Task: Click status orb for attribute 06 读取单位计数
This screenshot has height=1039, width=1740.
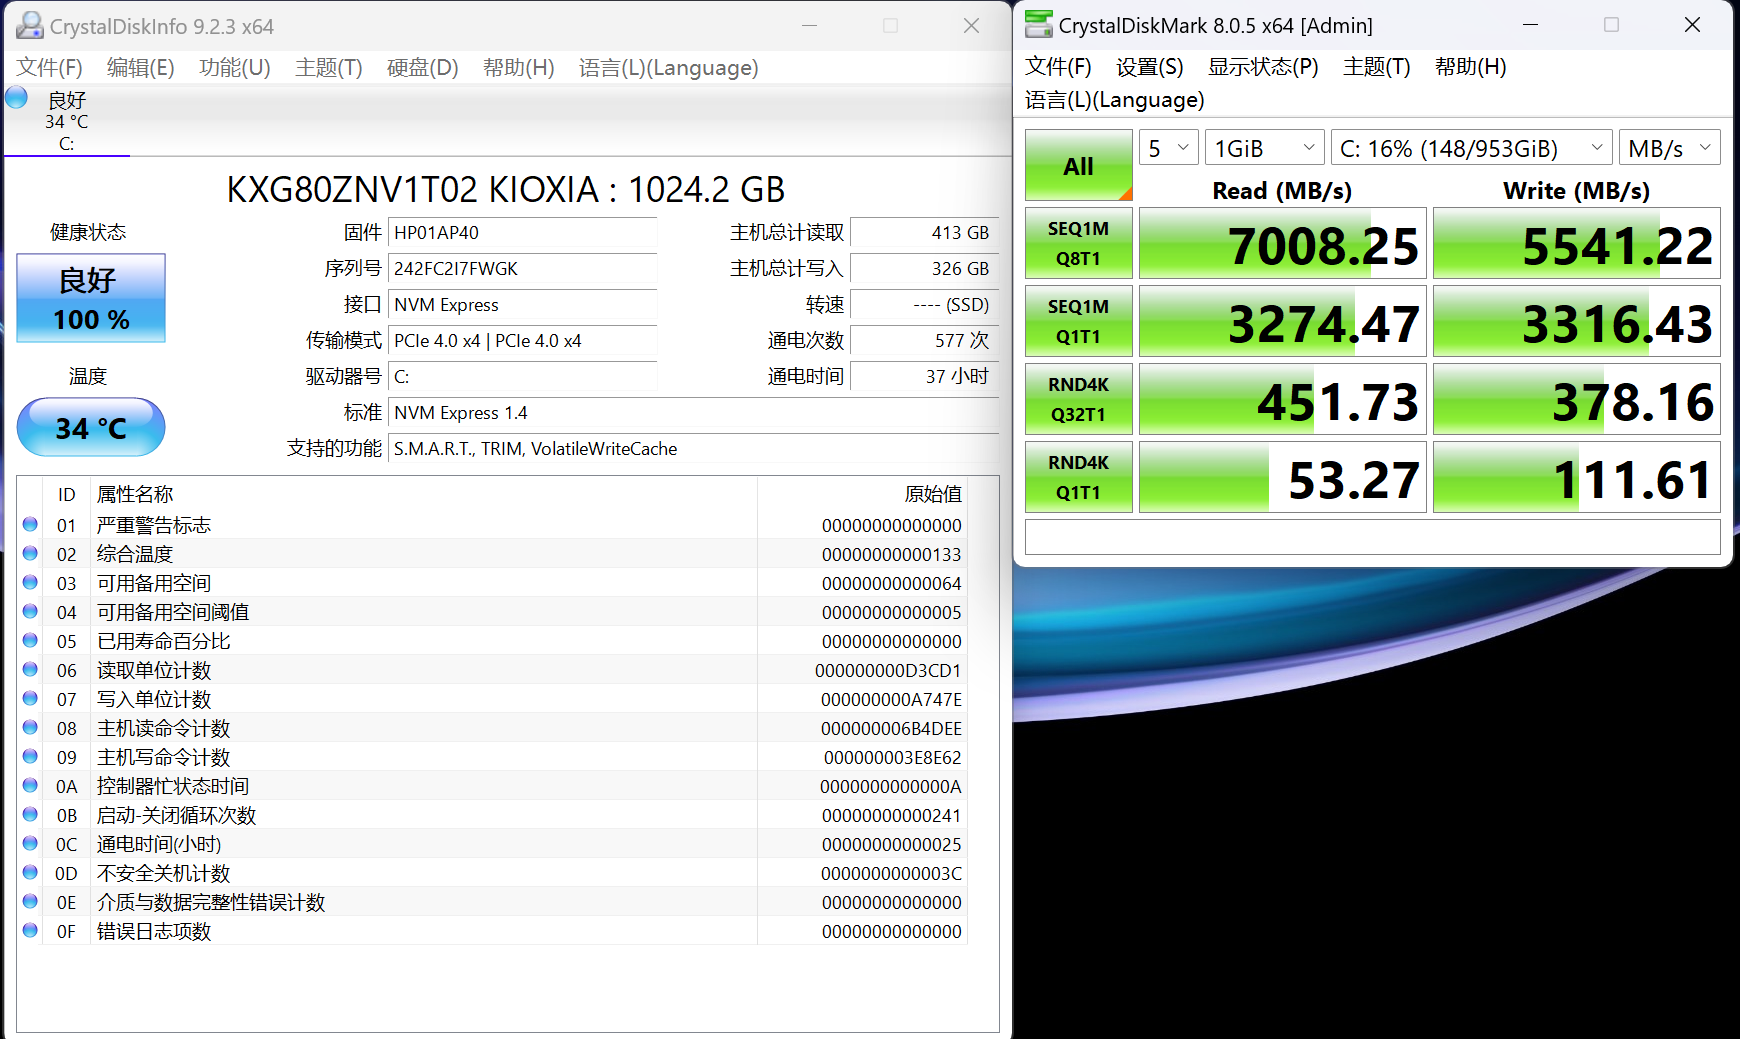Action: click(x=30, y=669)
